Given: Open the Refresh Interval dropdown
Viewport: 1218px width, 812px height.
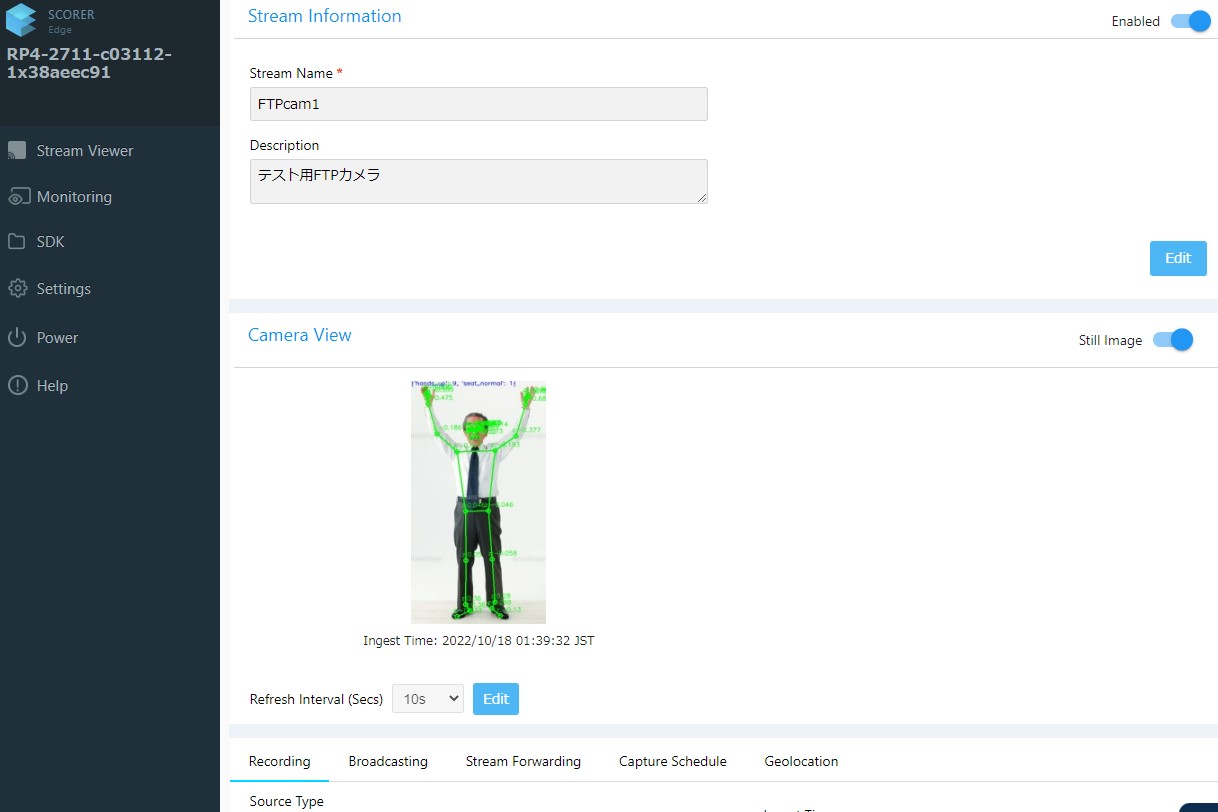Looking at the screenshot, I should pyautogui.click(x=427, y=699).
